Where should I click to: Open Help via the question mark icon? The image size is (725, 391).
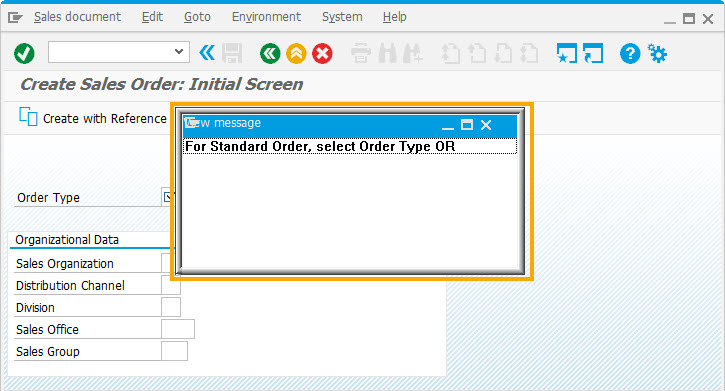(630, 54)
